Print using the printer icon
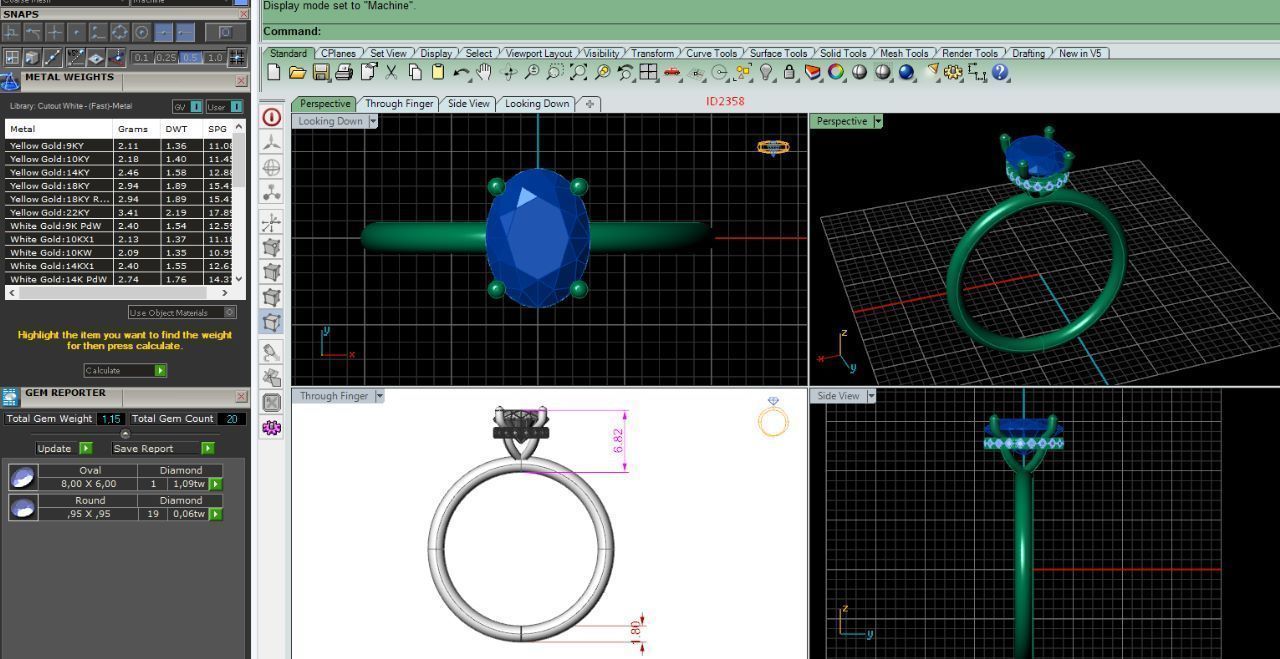Screen dimensions: 1280x659 click(x=344, y=72)
